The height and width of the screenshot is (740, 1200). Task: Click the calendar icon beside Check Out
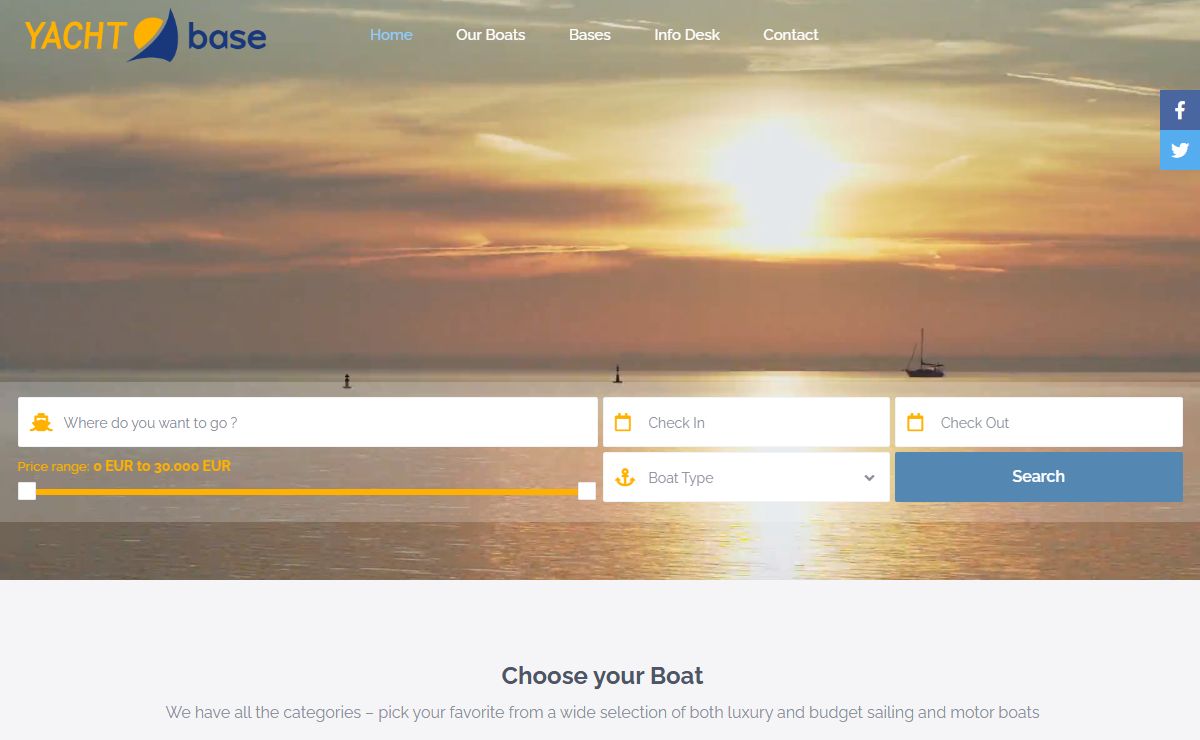click(915, 423)
